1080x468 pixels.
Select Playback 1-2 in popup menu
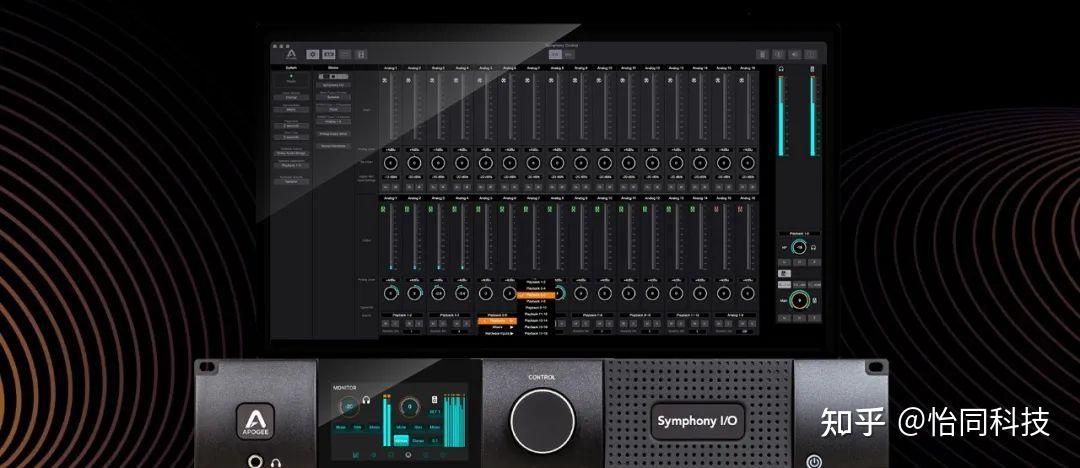pyautogui.click(x=536, y=282)
